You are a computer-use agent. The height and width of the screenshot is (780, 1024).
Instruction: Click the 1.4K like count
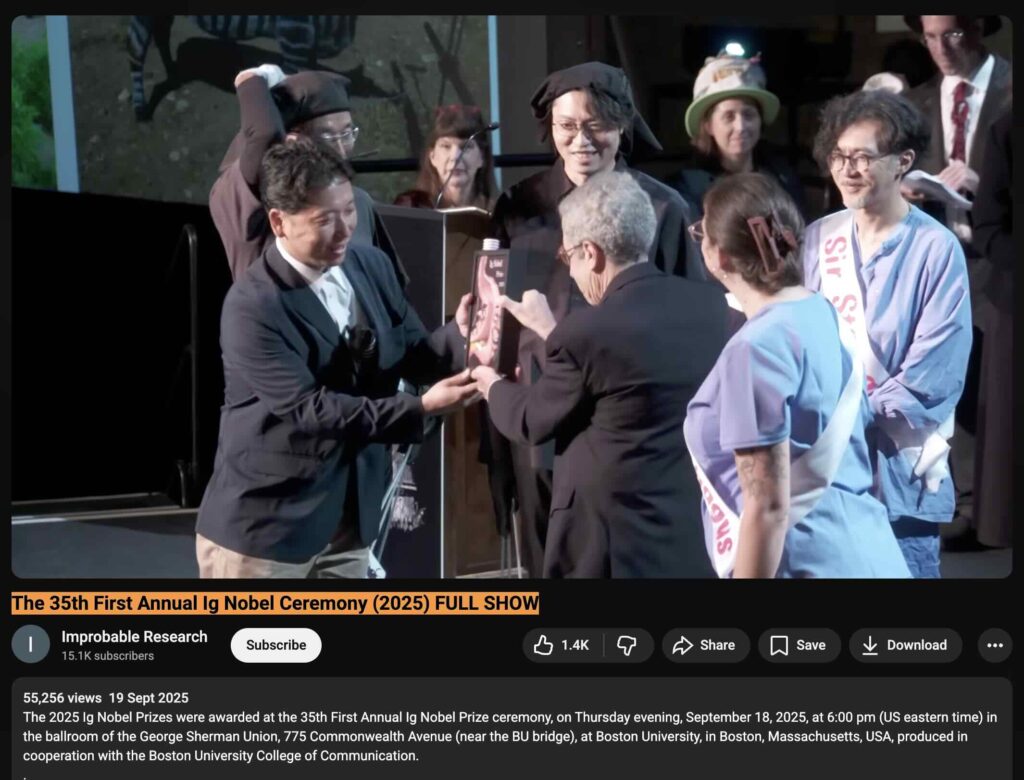[575, 645]
